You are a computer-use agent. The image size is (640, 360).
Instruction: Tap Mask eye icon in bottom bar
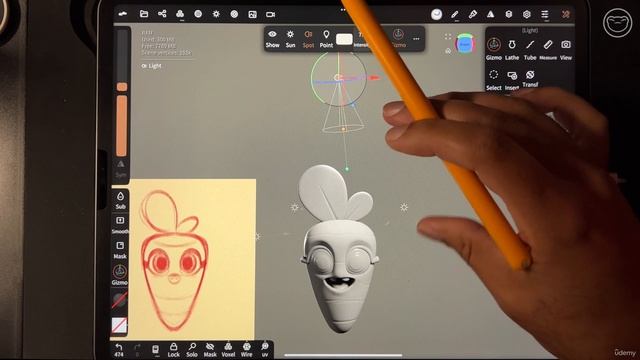tap(210, 350)
